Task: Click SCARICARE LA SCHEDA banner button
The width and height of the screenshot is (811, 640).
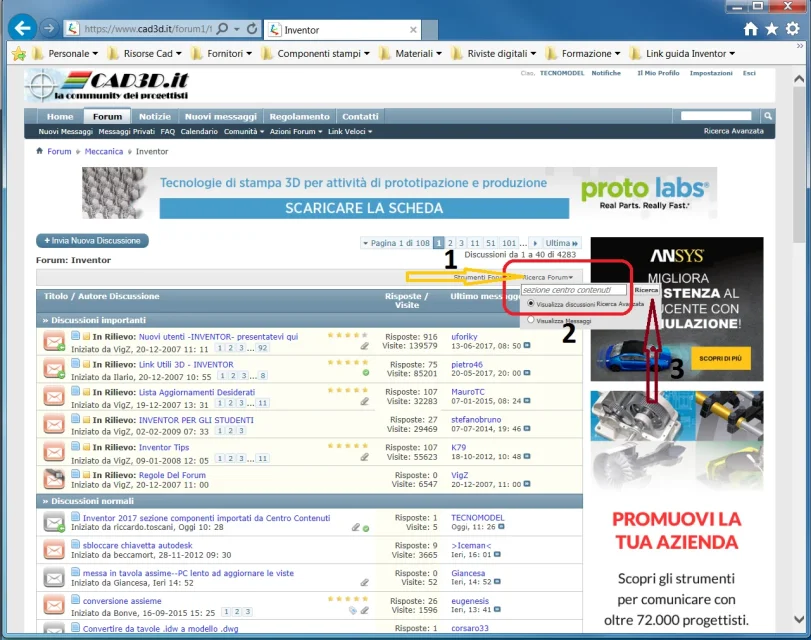Action: [x=364, y=208]
